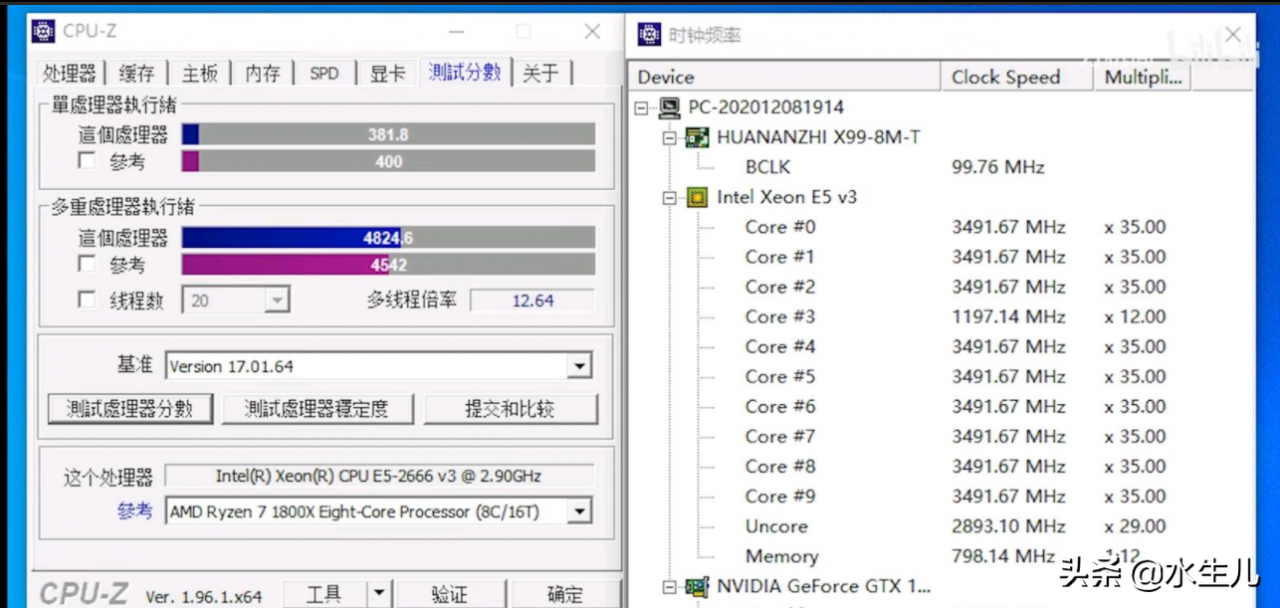Switch to the 处理器 tab
The height and width of the screenshot is (608, 1280).
69,73
